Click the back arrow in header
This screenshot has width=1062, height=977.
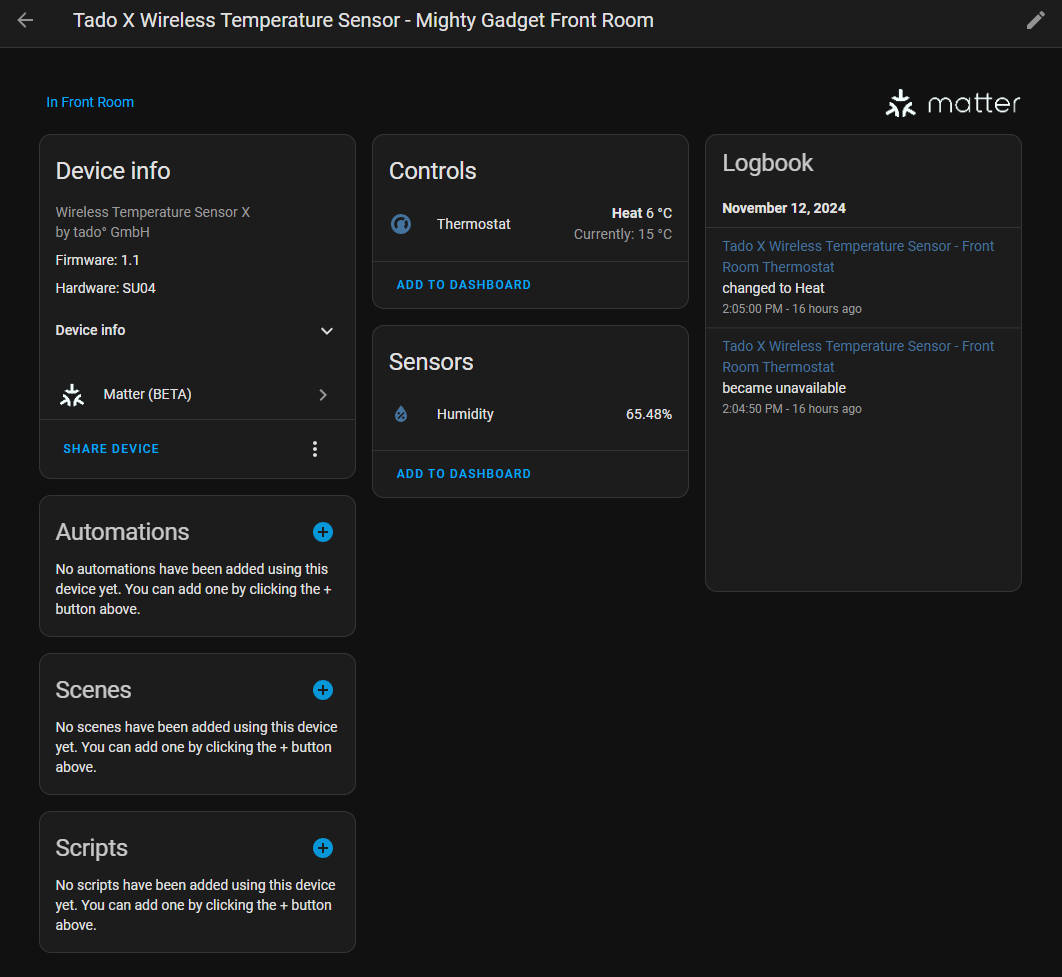[26, 21]
